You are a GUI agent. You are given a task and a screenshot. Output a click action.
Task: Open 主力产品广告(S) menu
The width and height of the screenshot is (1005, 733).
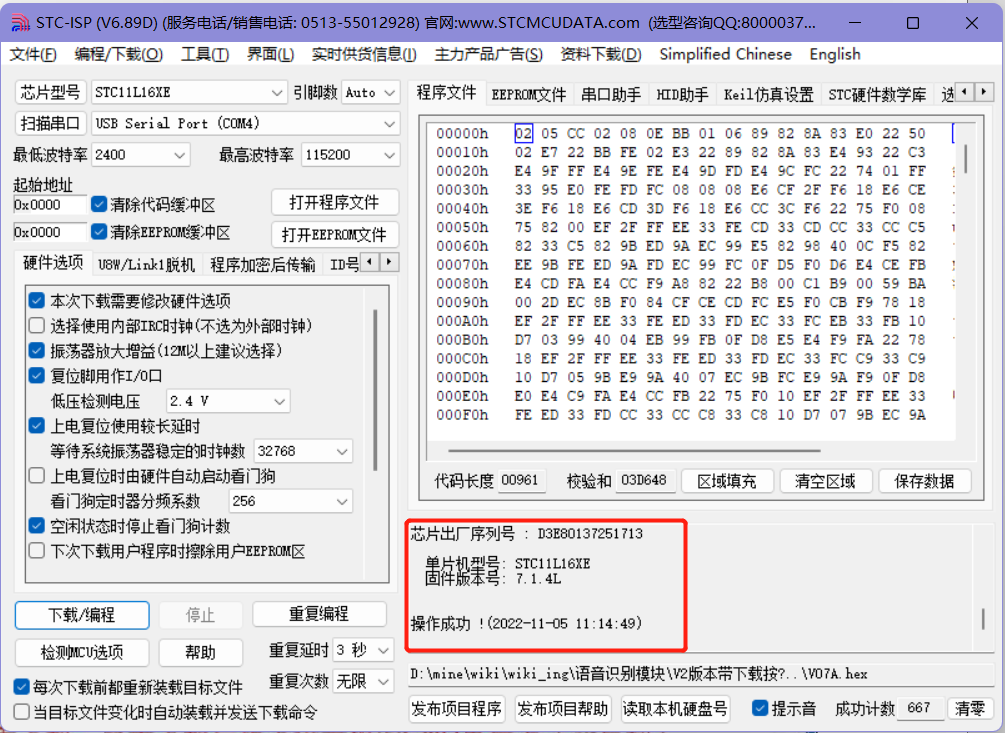[488, 54]
